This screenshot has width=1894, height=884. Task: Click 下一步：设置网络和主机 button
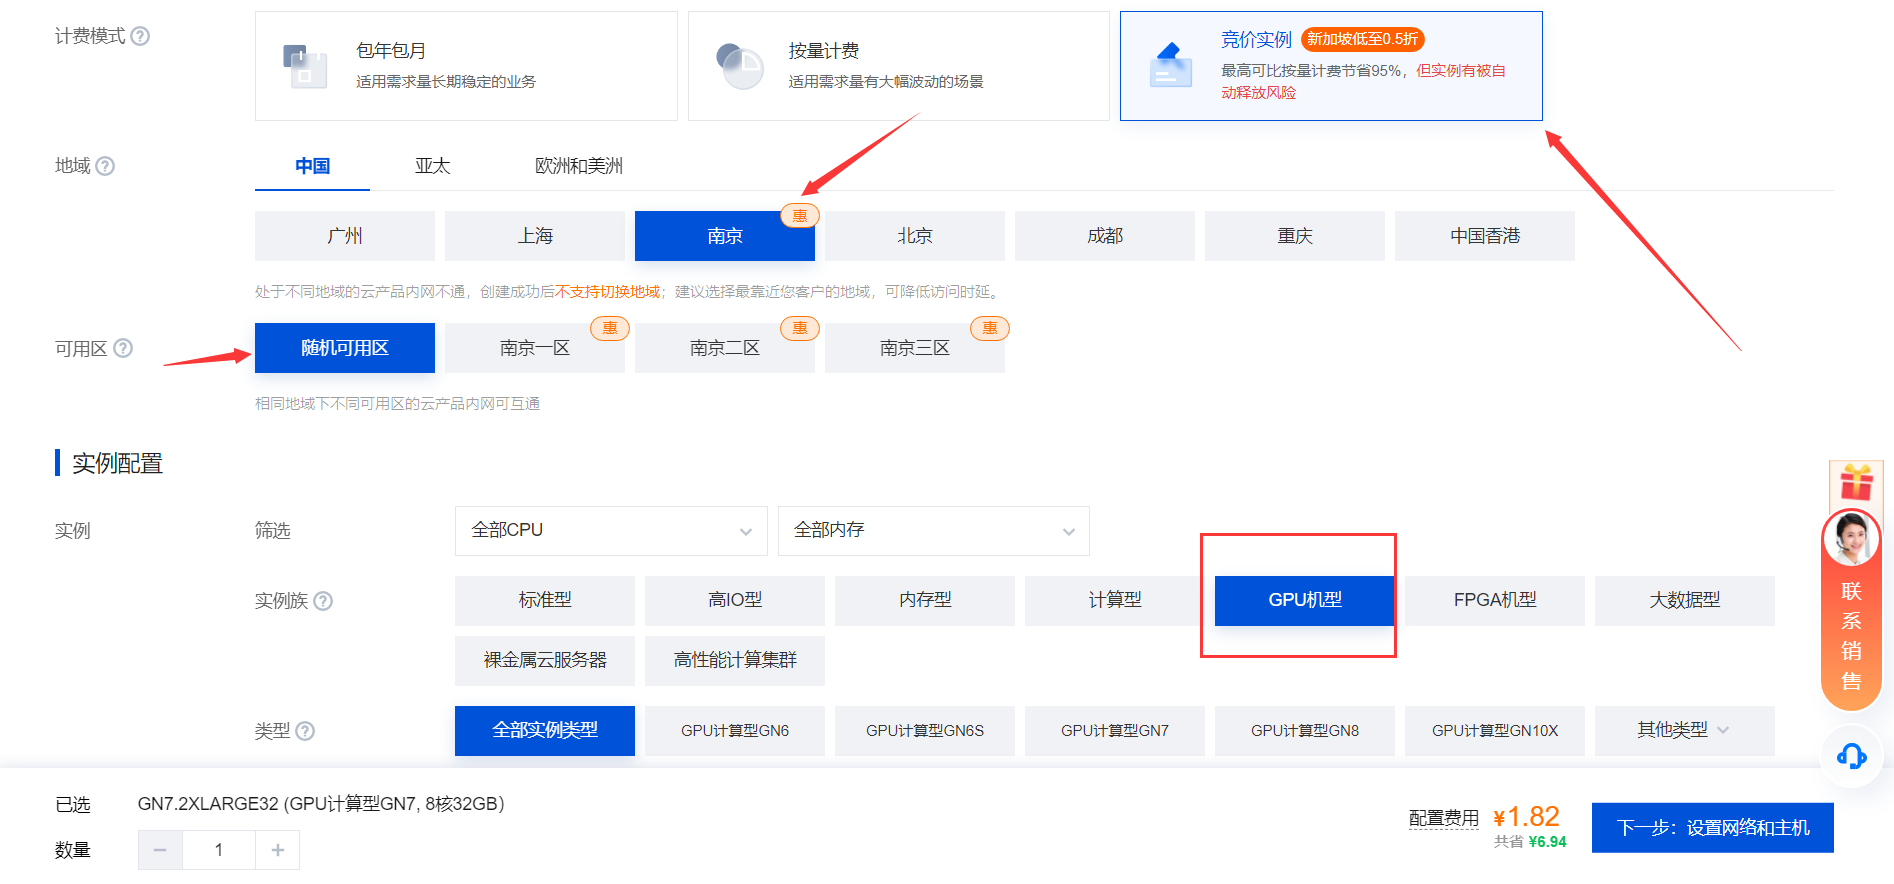[1712, 828]
